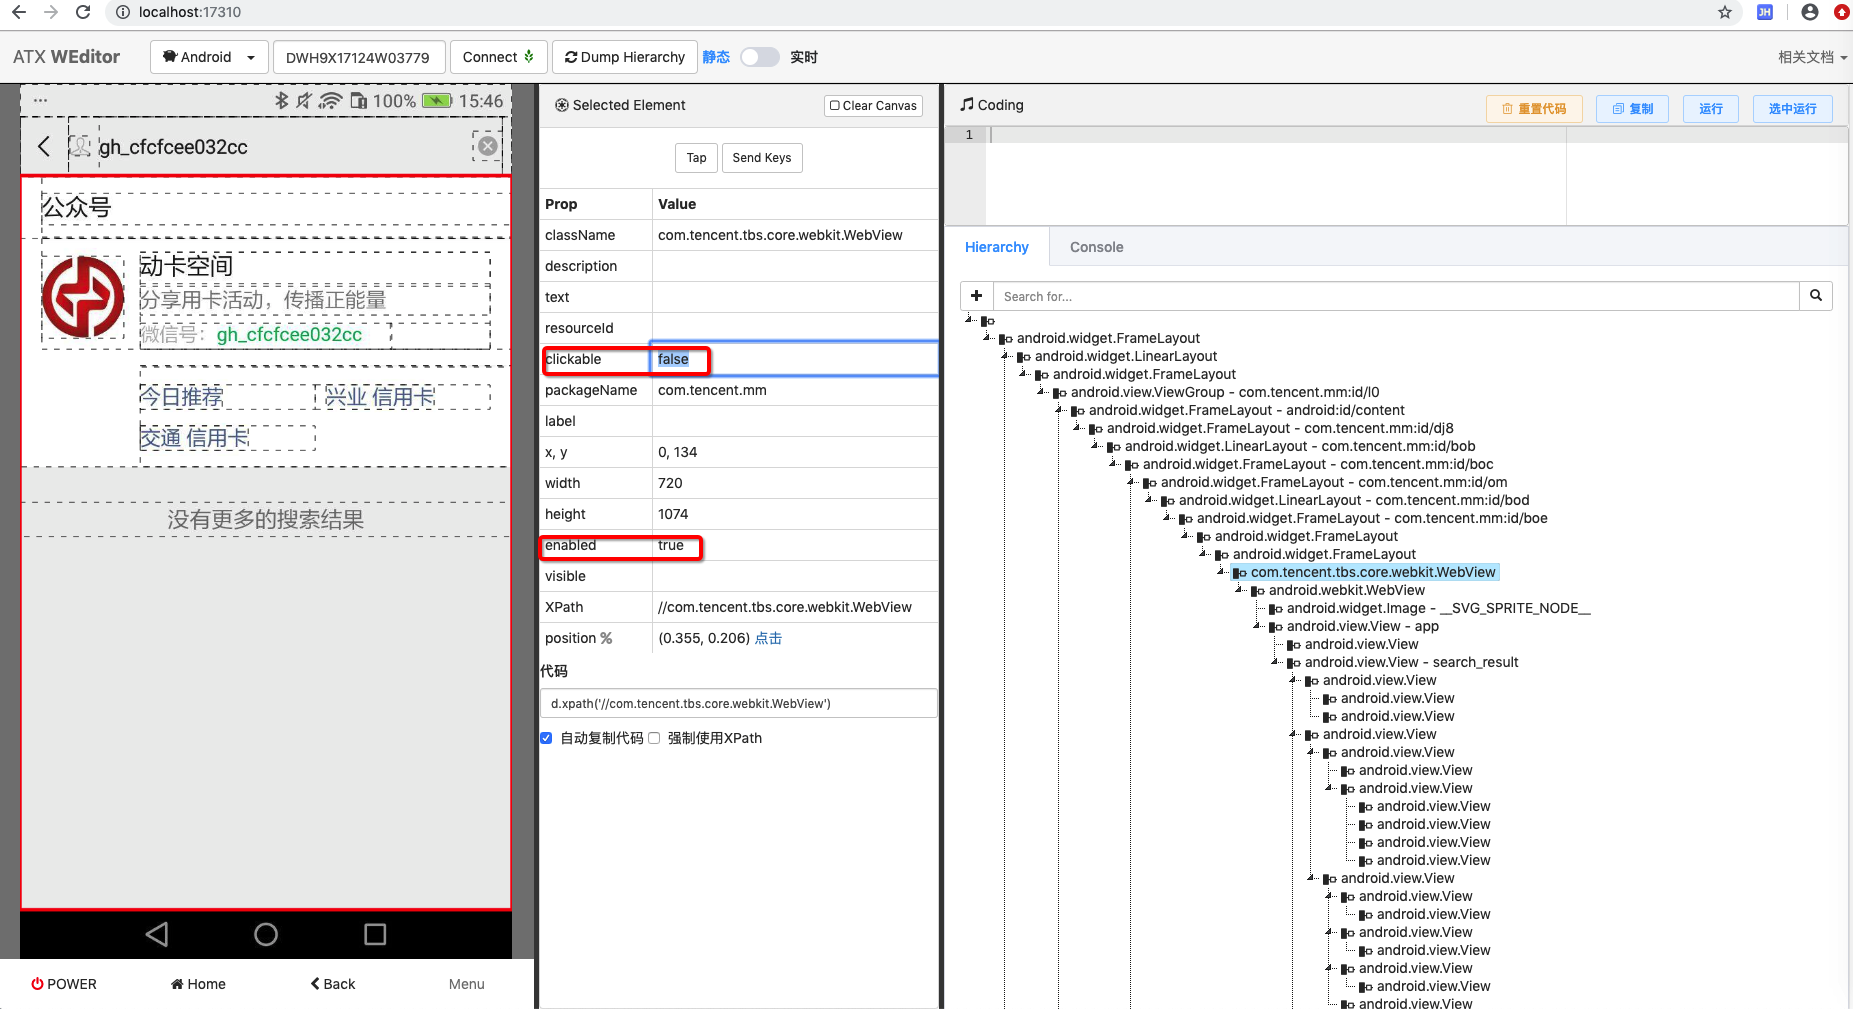Screen dimensions: 1853x1010
Task: Clear phone search with the X icon
Action: click(x=487, y=146)
